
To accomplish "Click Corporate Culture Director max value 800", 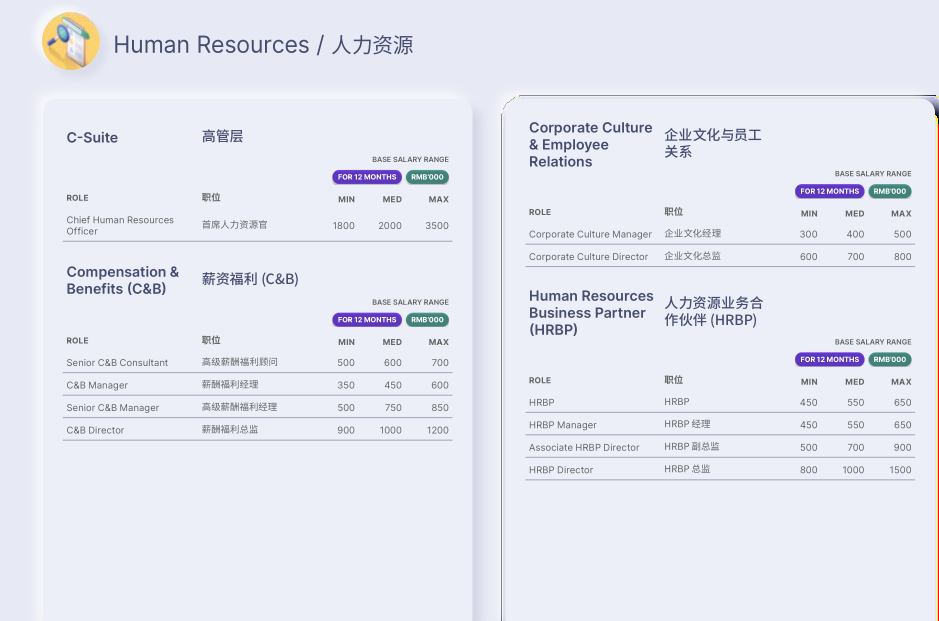I will click(x=902, y=257).
